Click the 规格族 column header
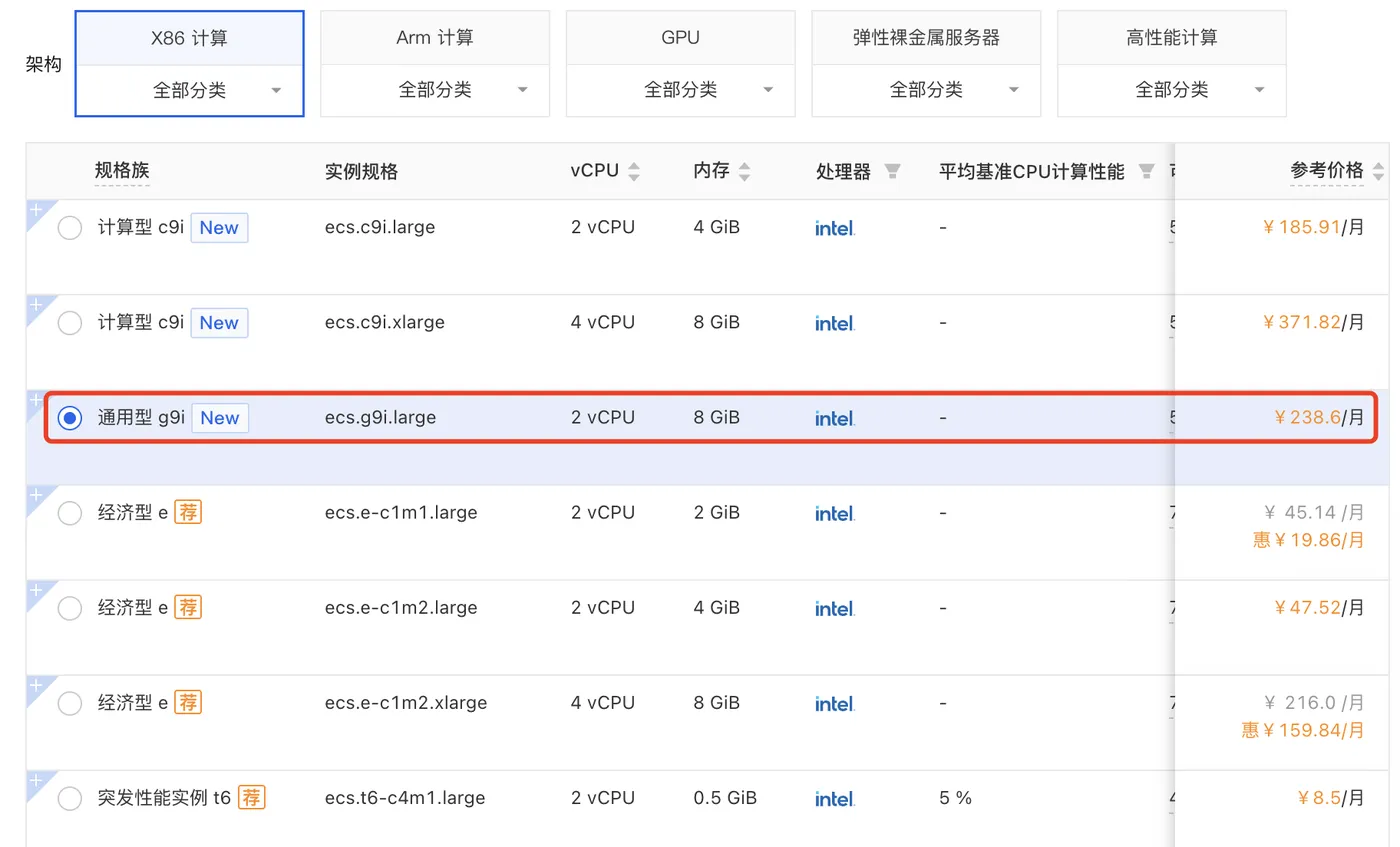Viewport: 1400px width, 847px height. pos(122,171)
